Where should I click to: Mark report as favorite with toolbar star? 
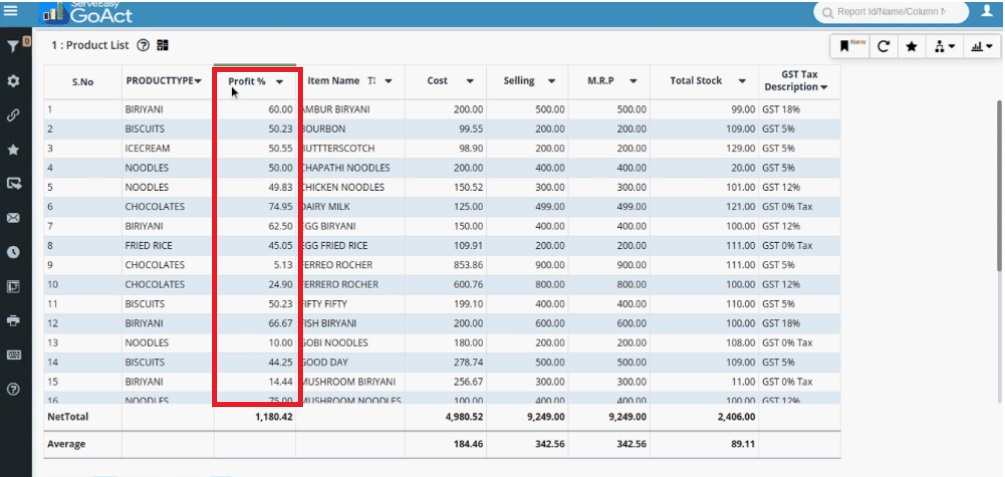(x=911, y=46)
